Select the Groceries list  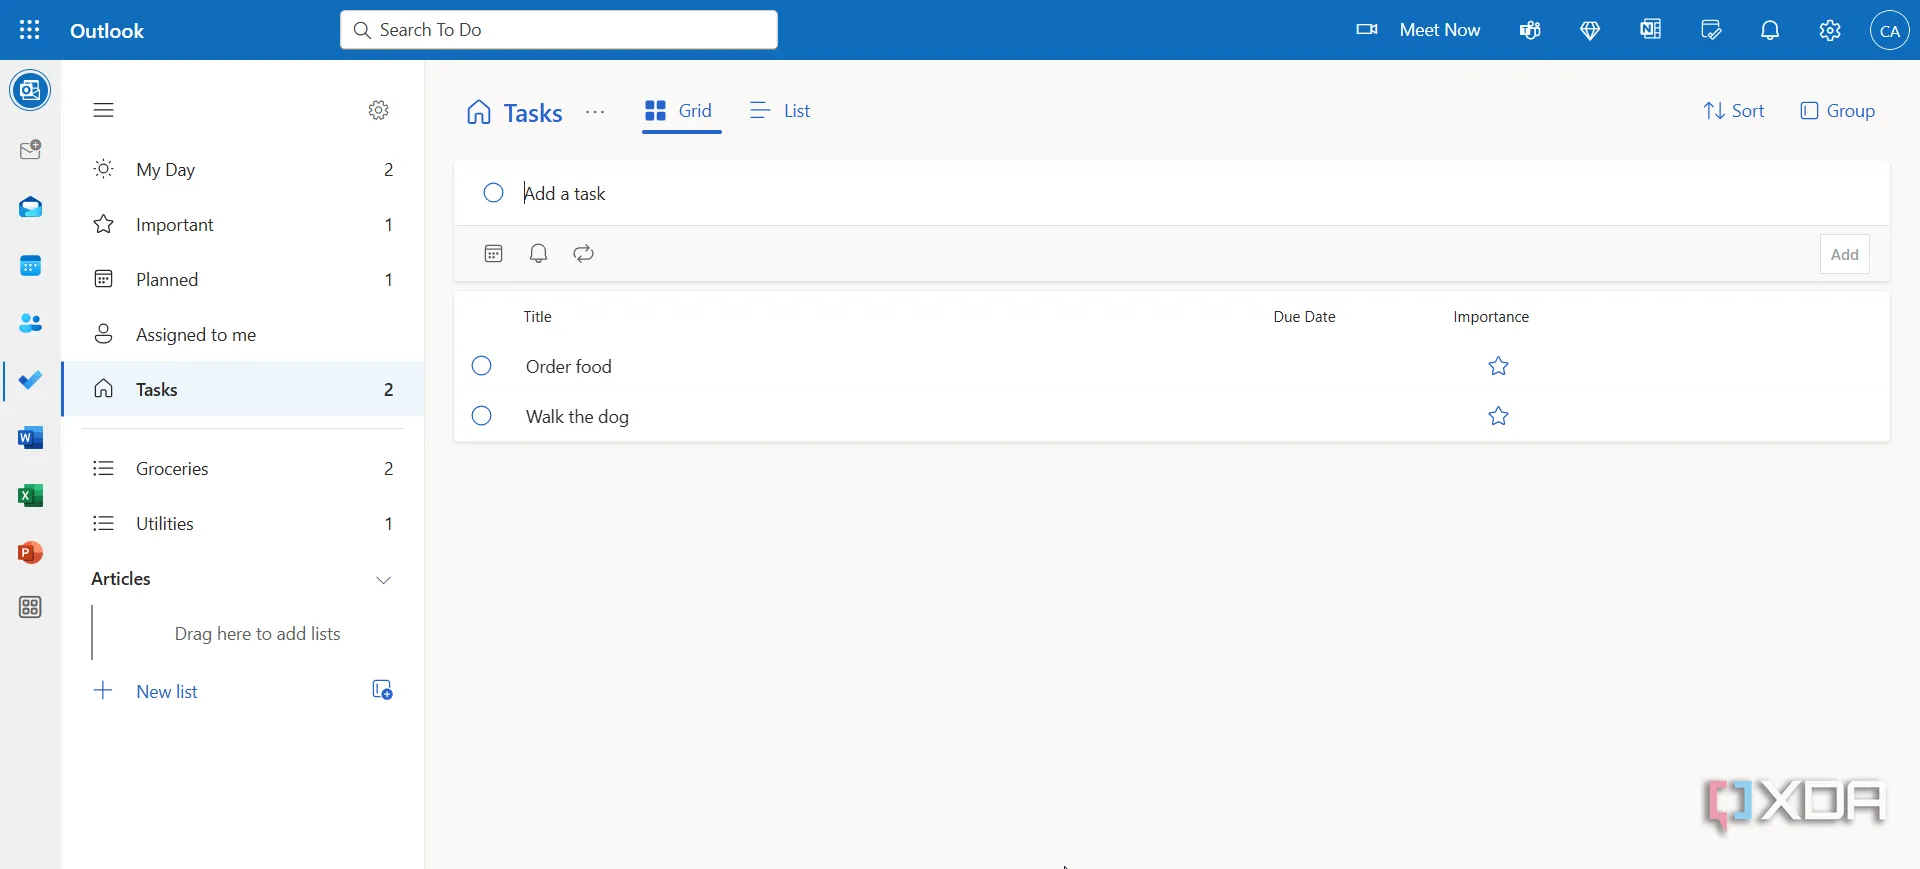(172, 469)
